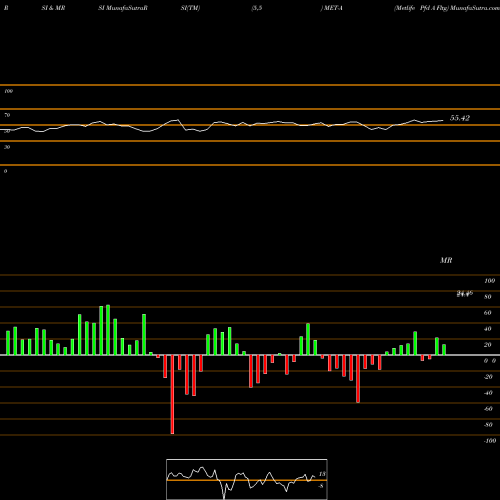Click the 30 level label on RSI axis
Viewport: 500px width, 500px height.
tap(7, 147)
